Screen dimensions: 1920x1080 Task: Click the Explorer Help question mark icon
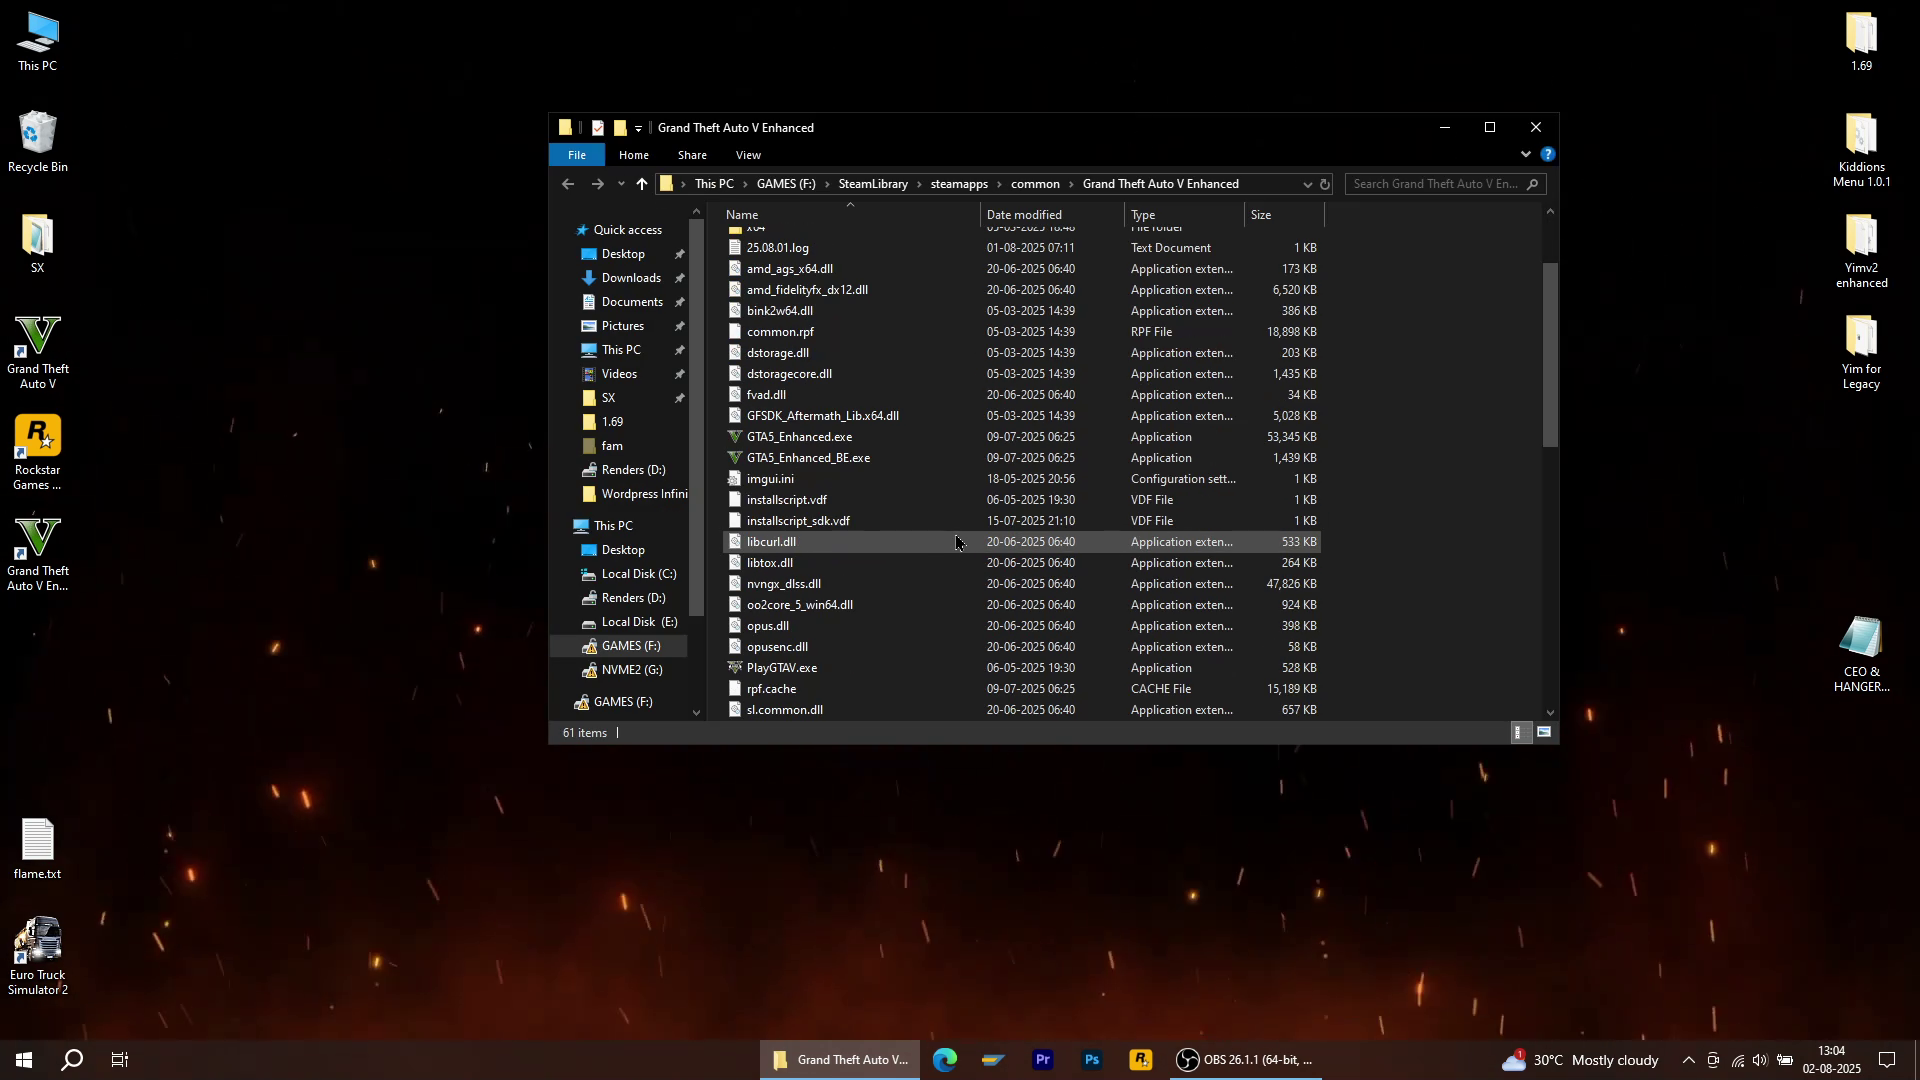click(1547, 155)
